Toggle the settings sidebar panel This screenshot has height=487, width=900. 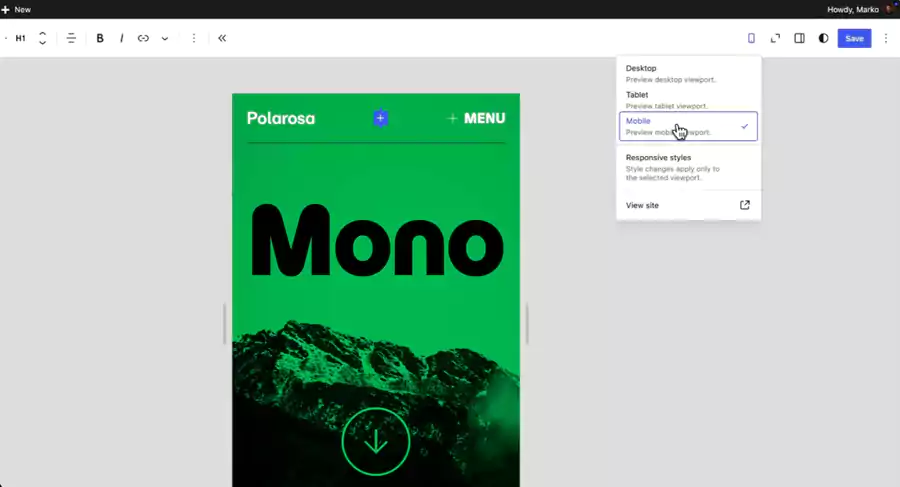pyautogui.click(x=799, y=38)
